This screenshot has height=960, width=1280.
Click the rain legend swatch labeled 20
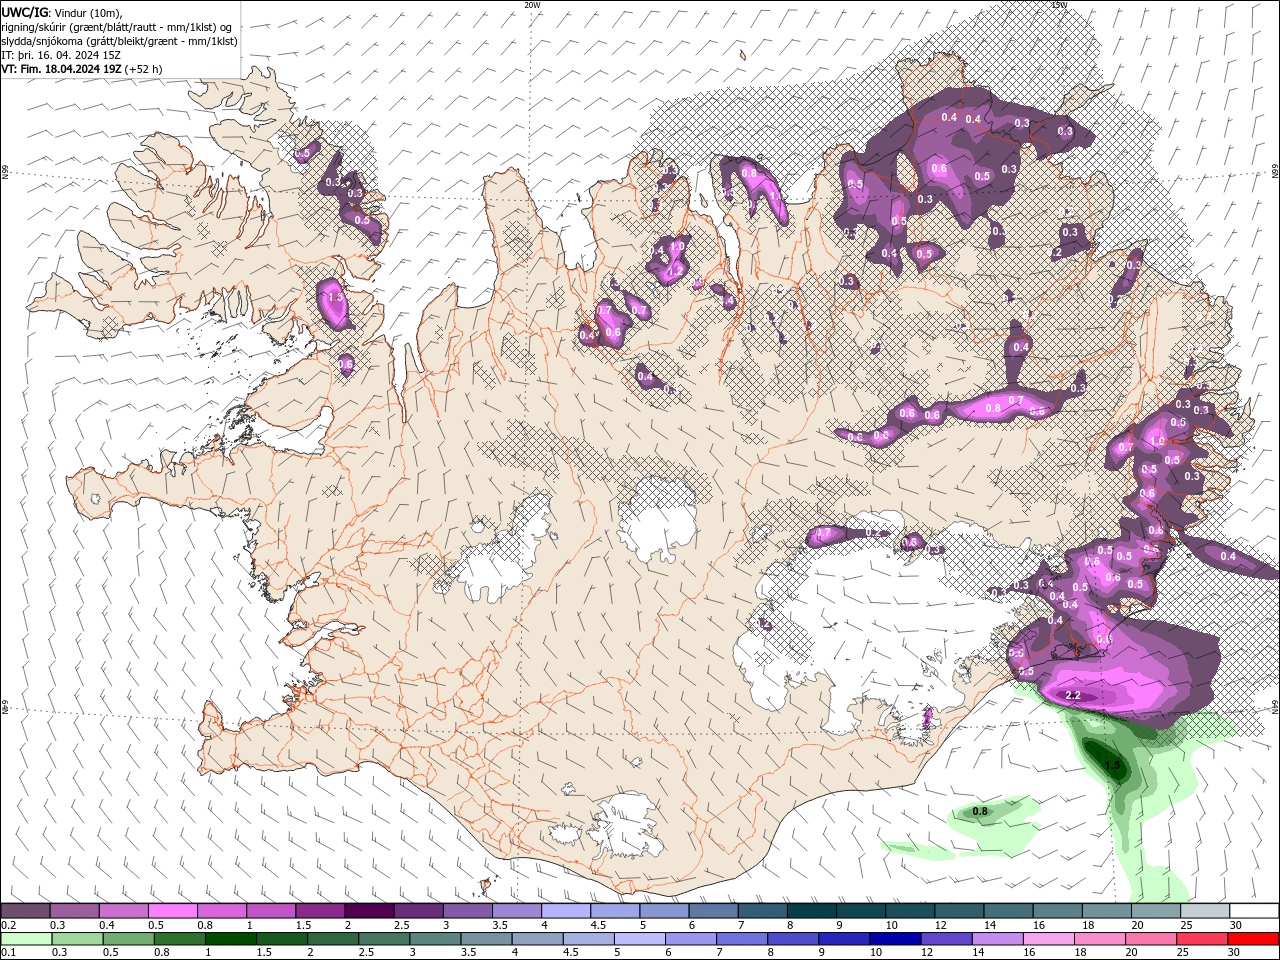1150,939
